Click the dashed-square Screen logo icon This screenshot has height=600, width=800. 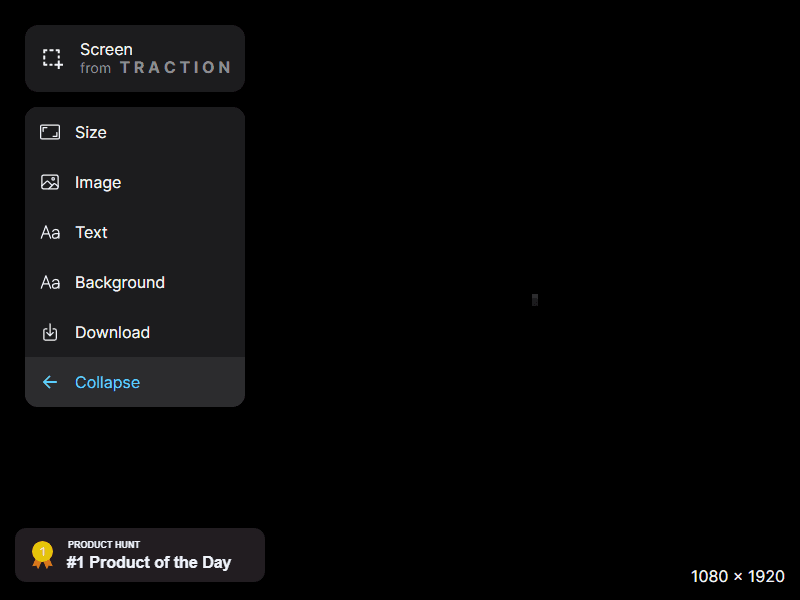pyautogui.click(x=52, y=58)
